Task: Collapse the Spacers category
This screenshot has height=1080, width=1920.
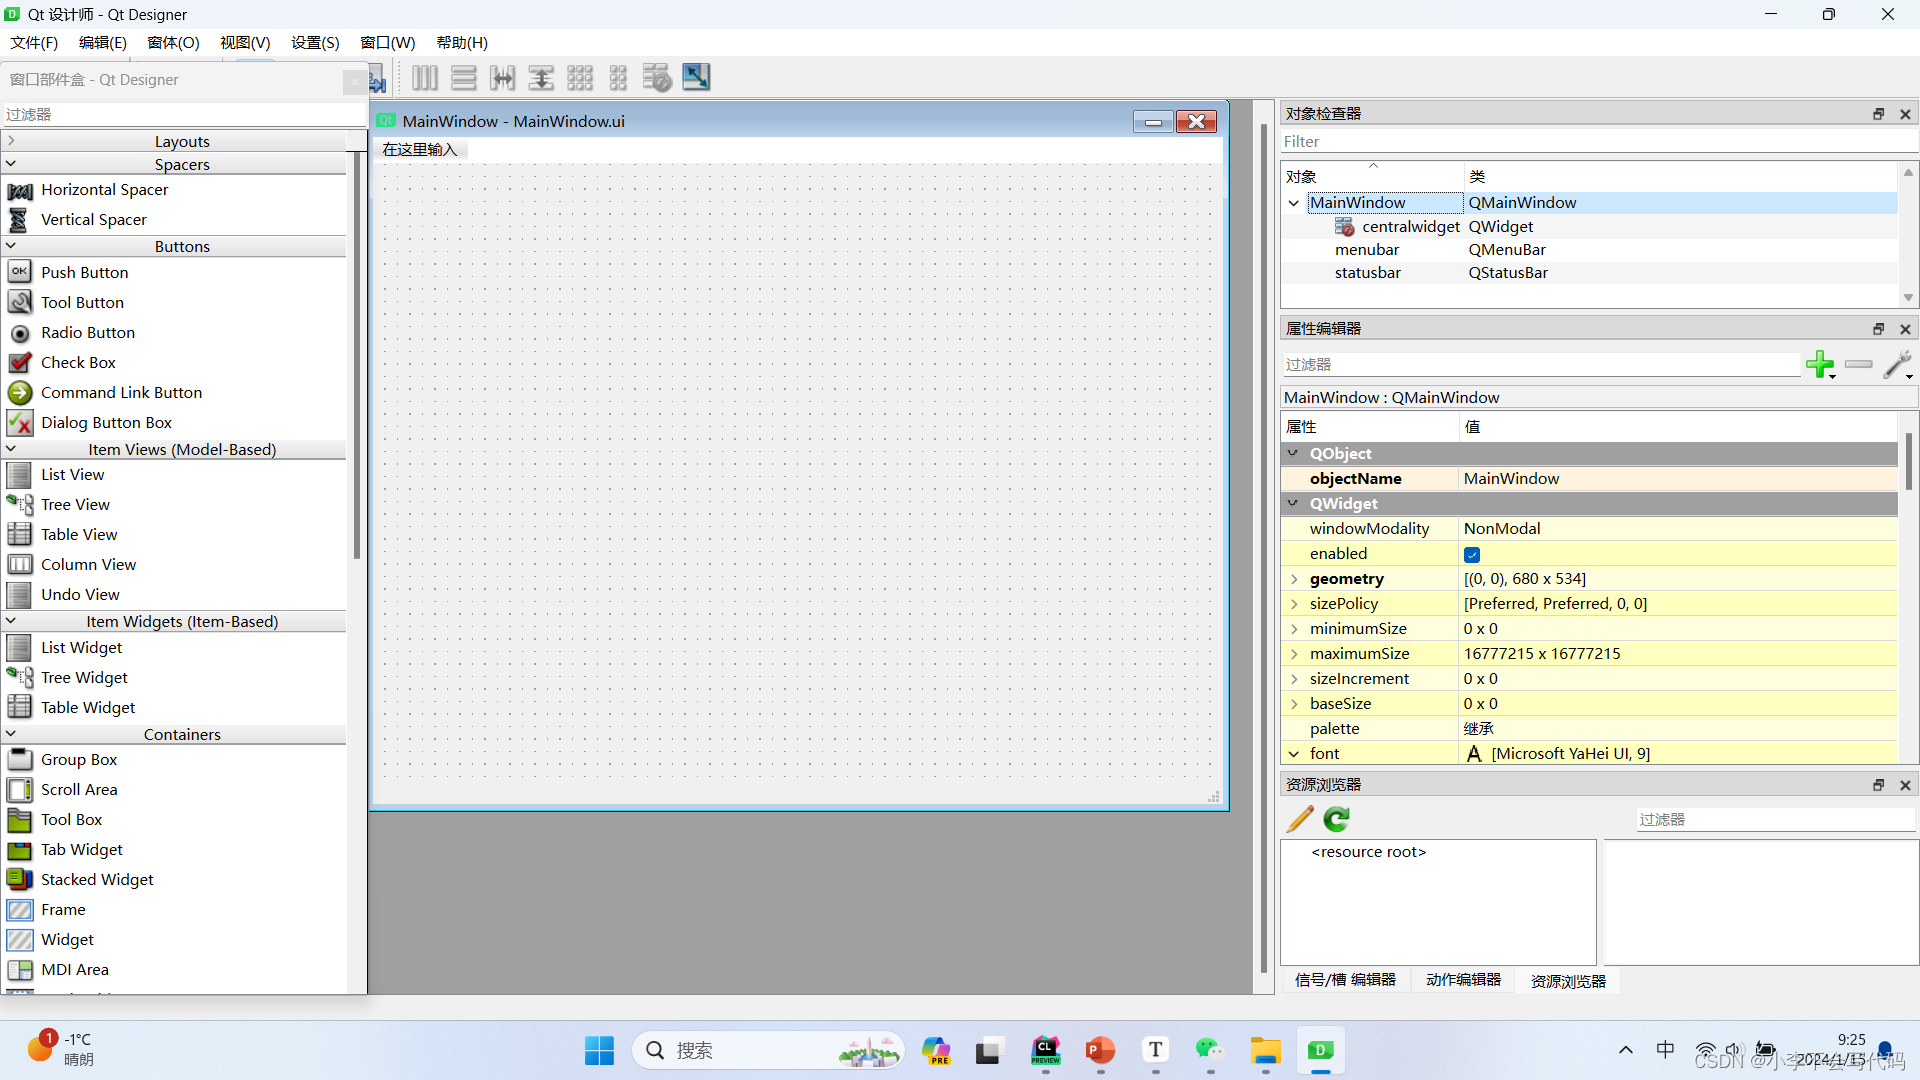Action: 11,163
